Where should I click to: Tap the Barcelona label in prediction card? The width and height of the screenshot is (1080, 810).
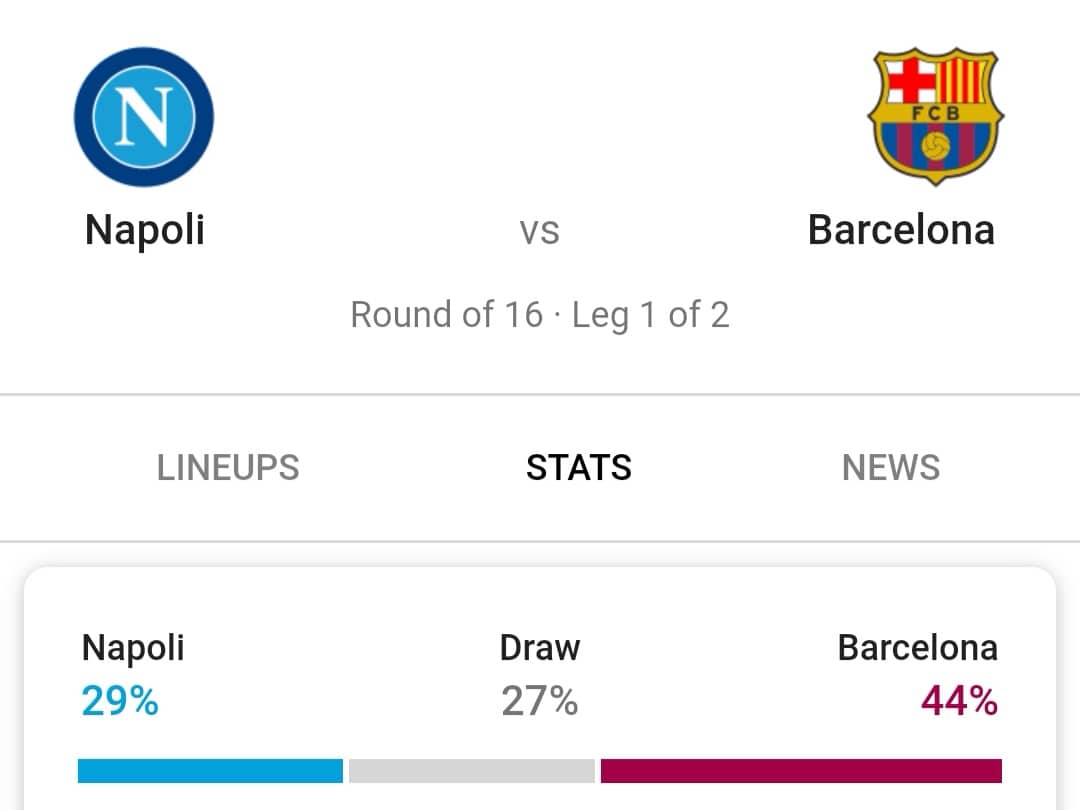tap(918, 648)
